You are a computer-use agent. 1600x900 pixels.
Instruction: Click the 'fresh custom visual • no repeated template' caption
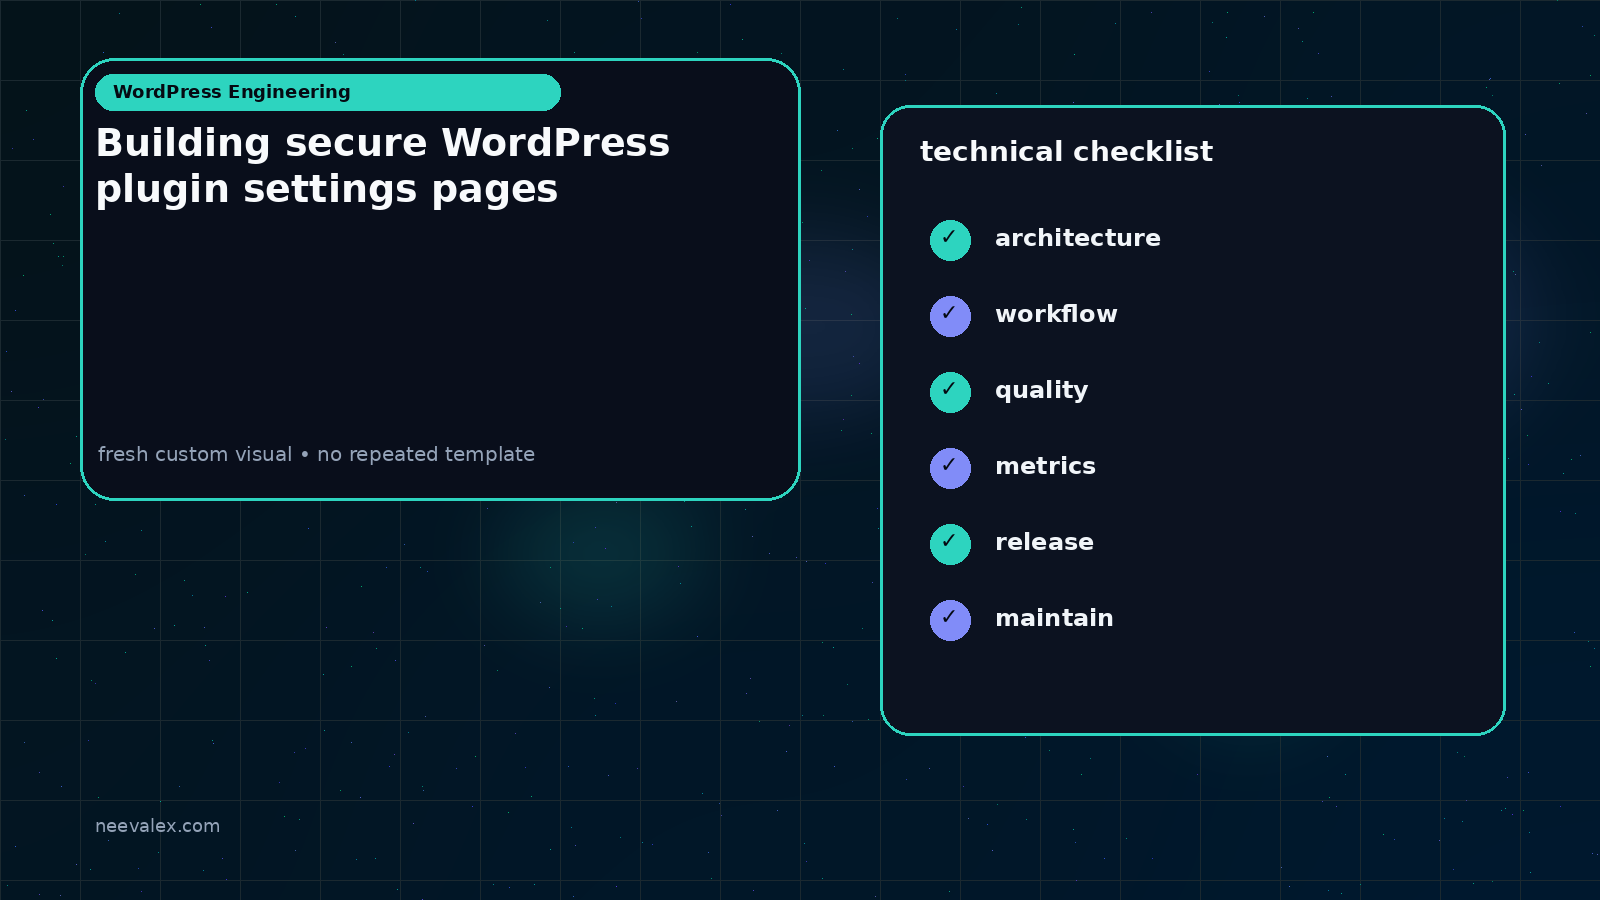316,454
